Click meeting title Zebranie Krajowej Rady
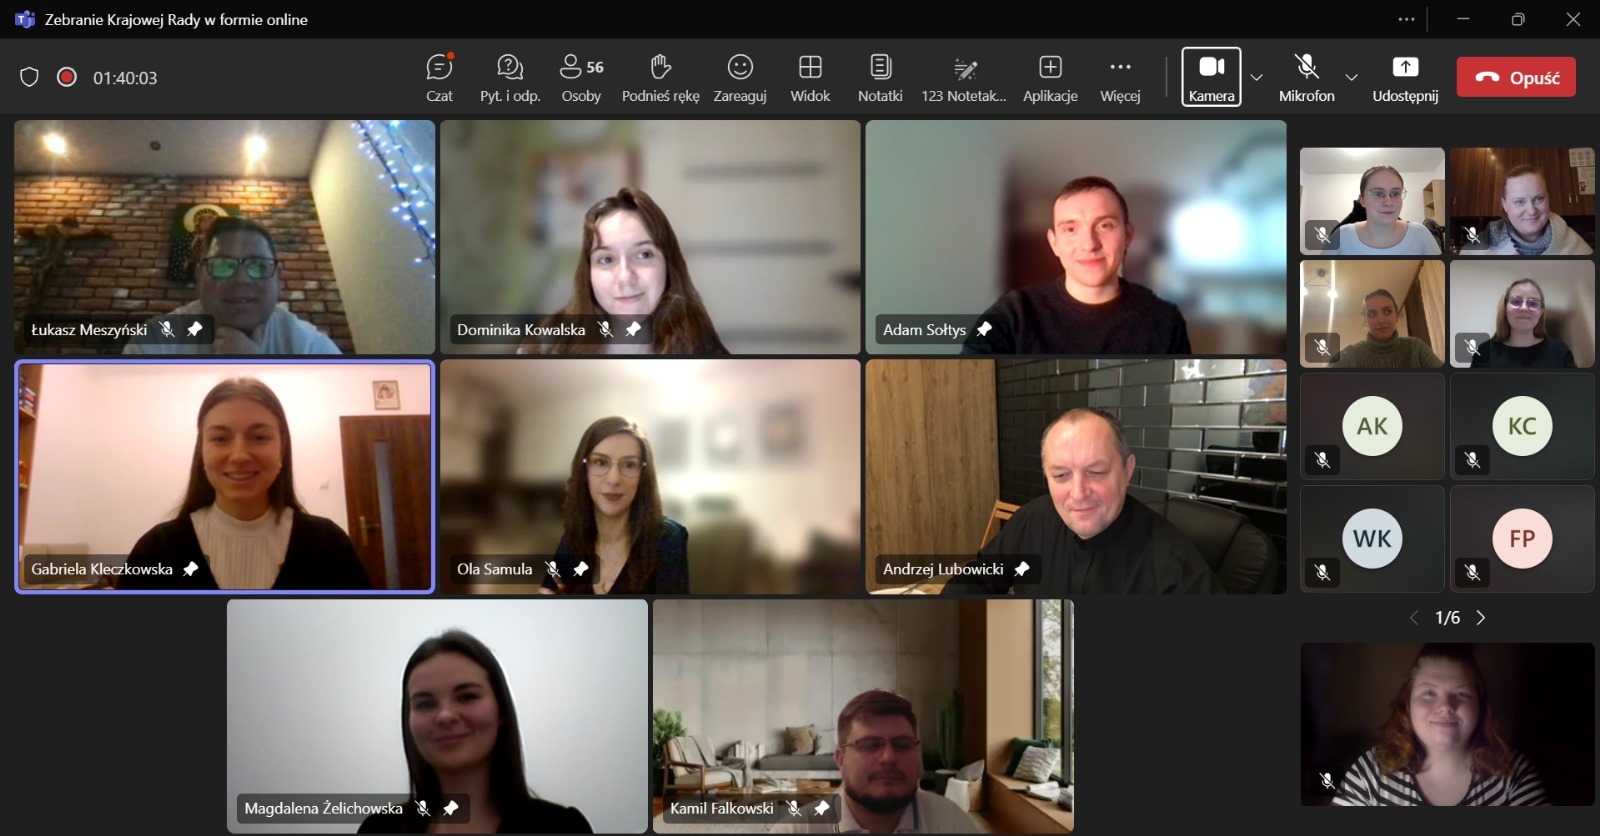1600x836 pixels. (176, 19)
